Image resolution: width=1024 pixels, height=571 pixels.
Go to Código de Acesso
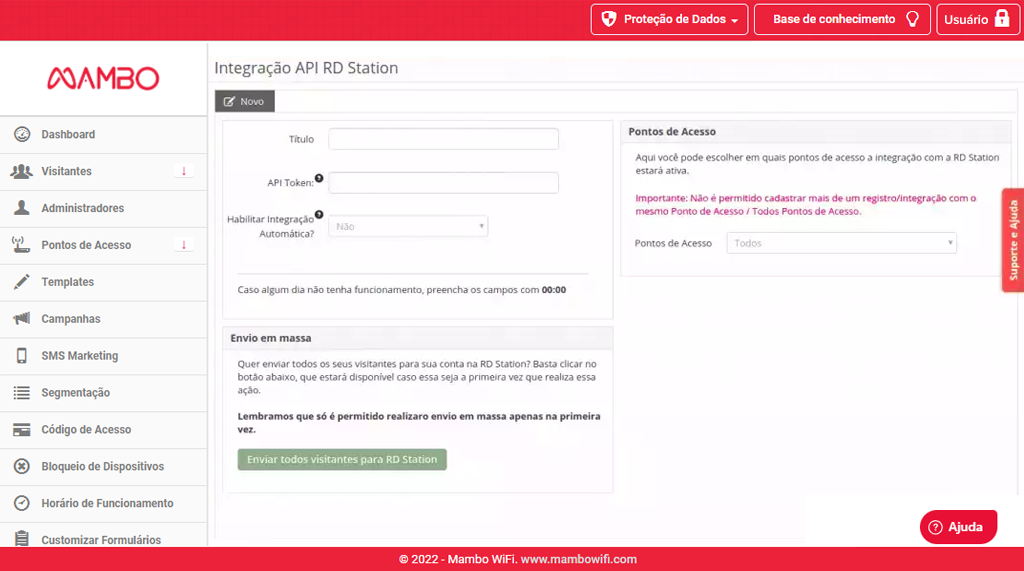[104, 430]
